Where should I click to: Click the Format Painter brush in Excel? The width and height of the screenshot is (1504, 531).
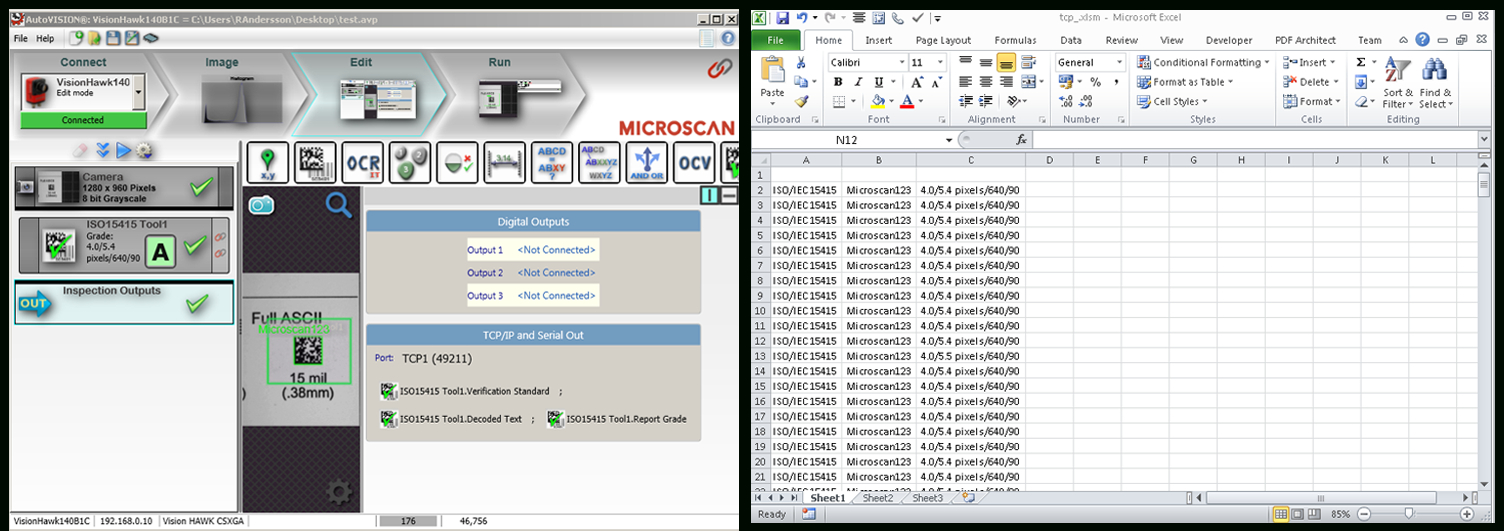[x=801, y=101]
